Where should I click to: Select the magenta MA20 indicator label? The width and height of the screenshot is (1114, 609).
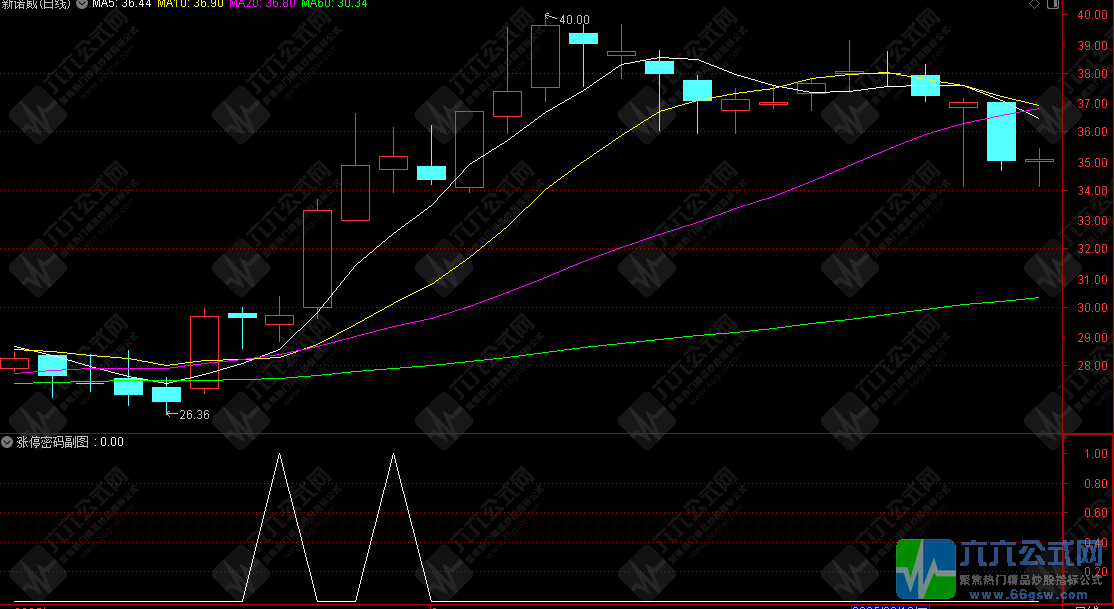262,5
